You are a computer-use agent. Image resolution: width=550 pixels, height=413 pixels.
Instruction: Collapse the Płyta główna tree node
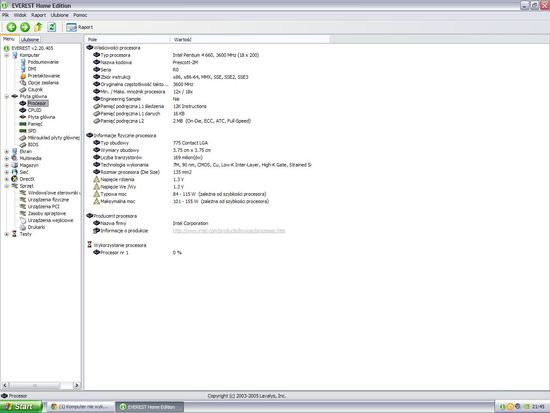pyautogui.click(x=7, y=96)
